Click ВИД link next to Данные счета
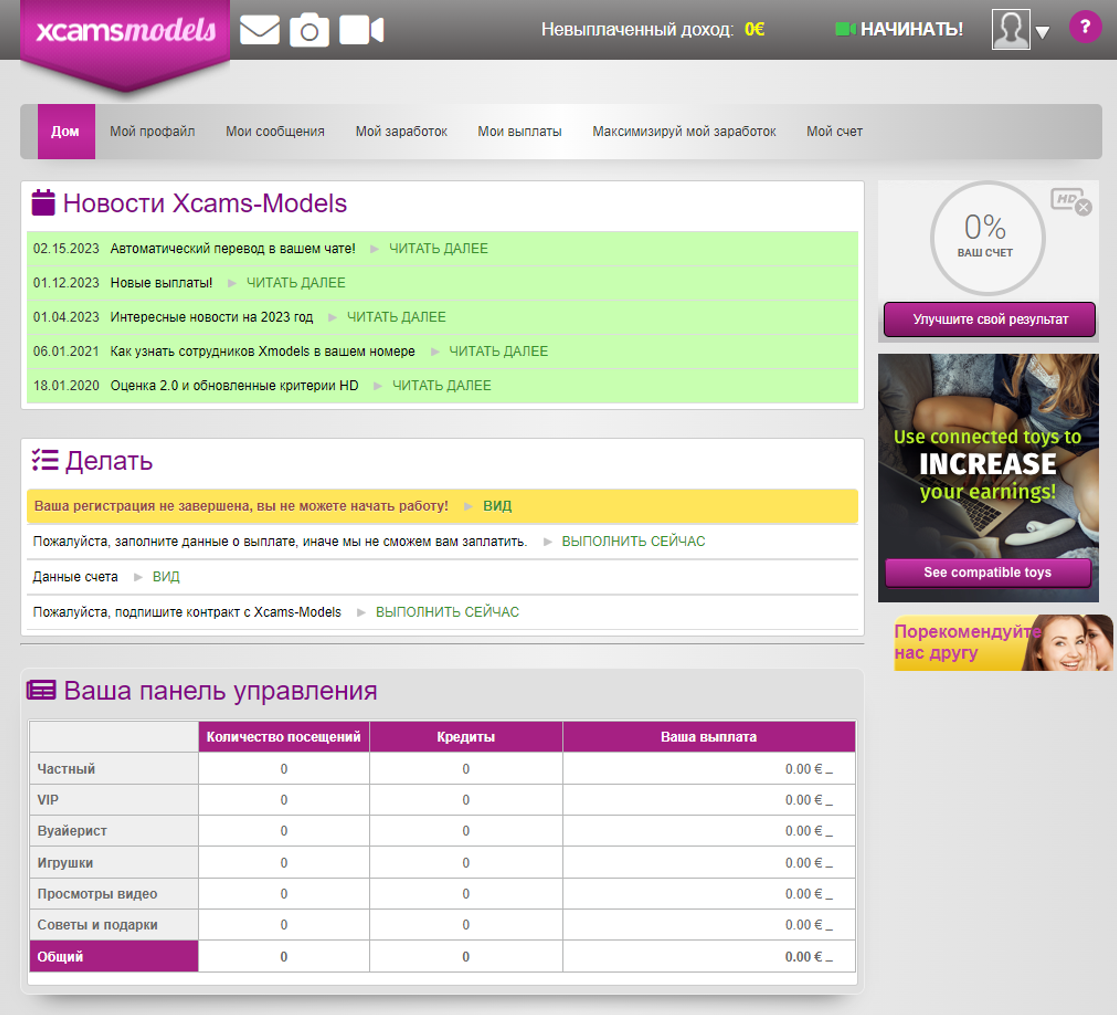The width and height of the screenshot is (1117, 1015). click(x=166, y=577)
